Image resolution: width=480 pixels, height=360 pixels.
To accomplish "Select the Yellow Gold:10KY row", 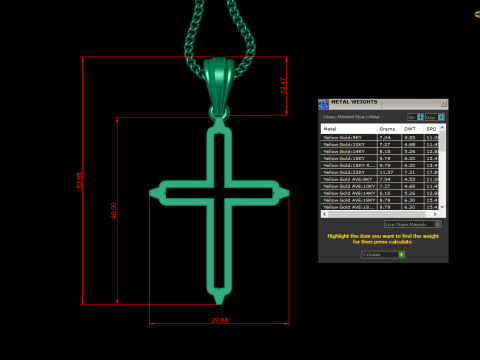I will 380,144.
